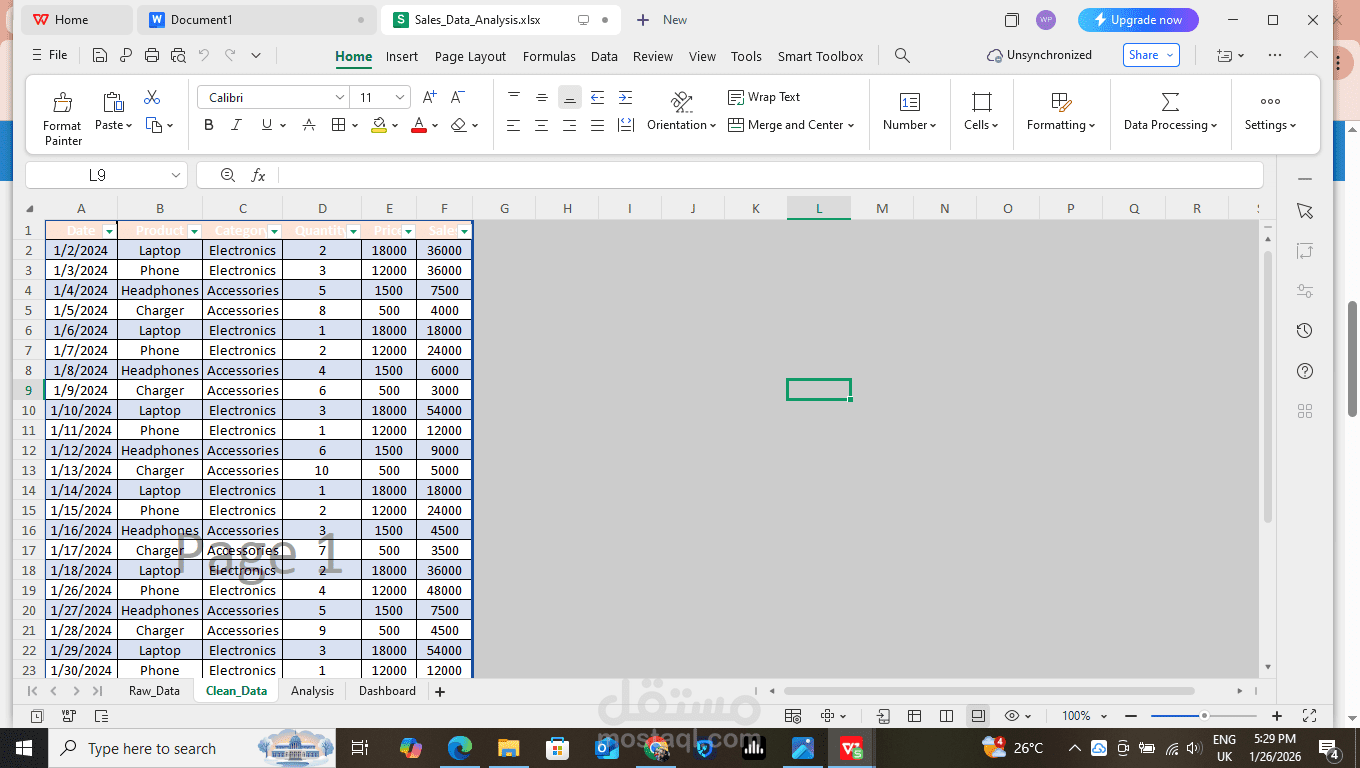Switch to normal view in status bar
Screen dimensions: 1360x768
point(914,716)
